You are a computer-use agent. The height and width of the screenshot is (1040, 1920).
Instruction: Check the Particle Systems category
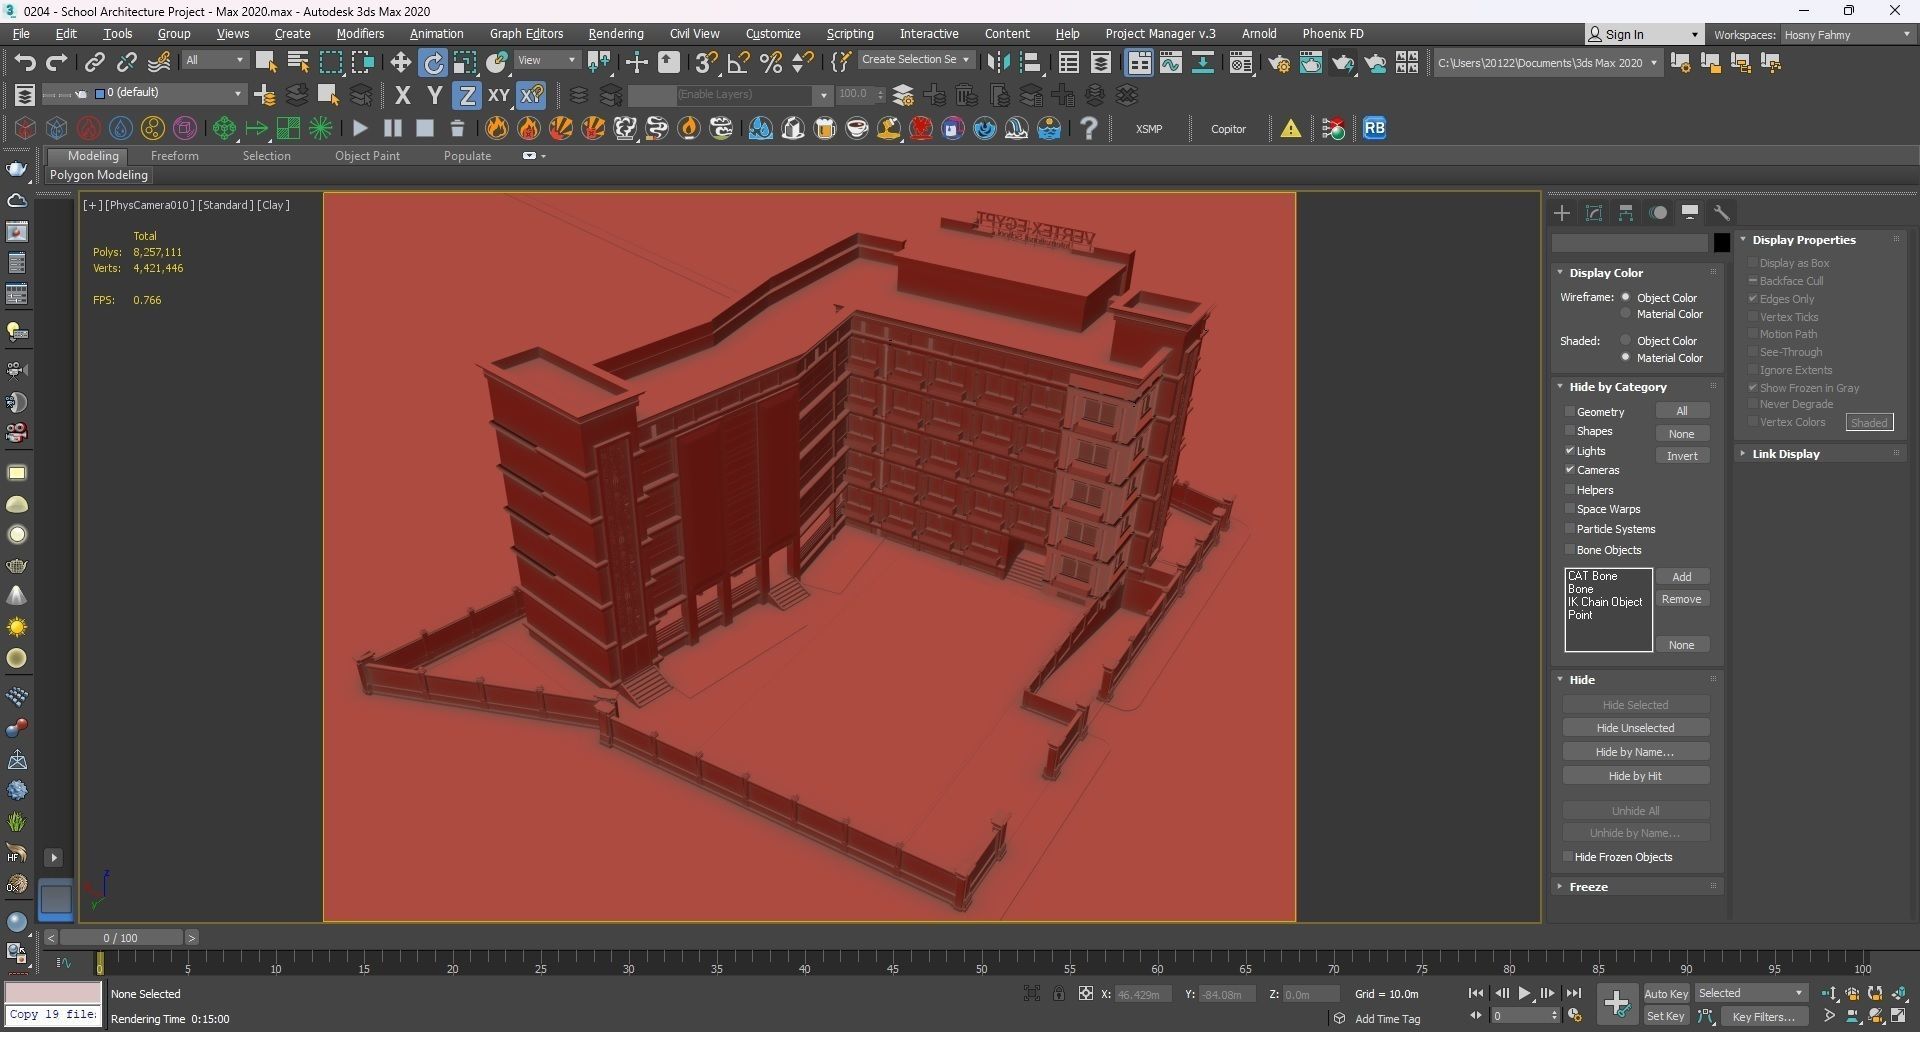click(x=1570, y=529)
